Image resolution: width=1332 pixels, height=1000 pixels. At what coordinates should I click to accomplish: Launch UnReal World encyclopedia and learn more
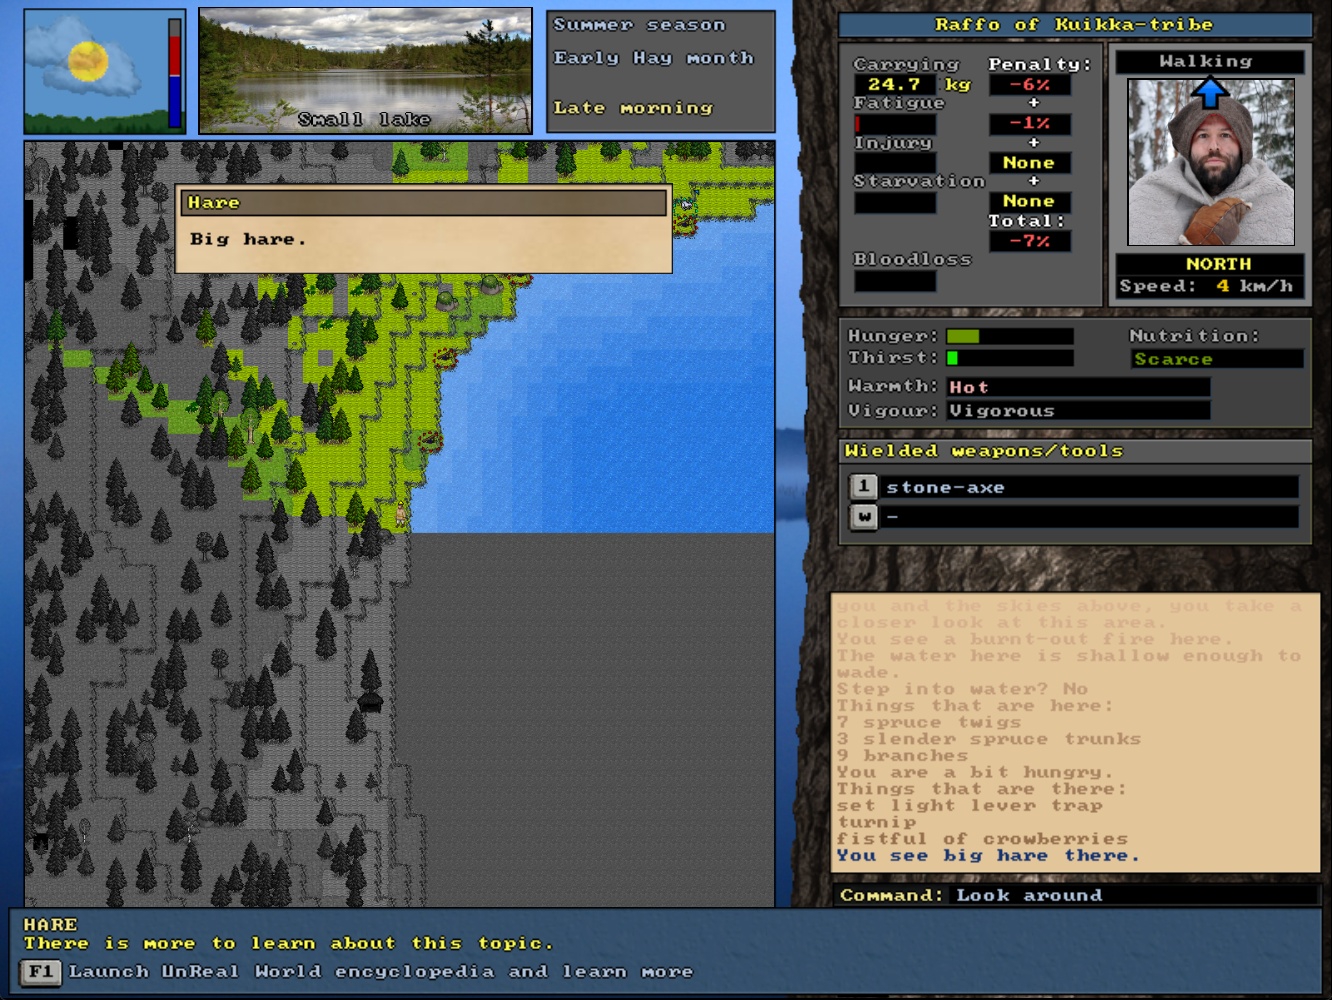tap(380, 972)
